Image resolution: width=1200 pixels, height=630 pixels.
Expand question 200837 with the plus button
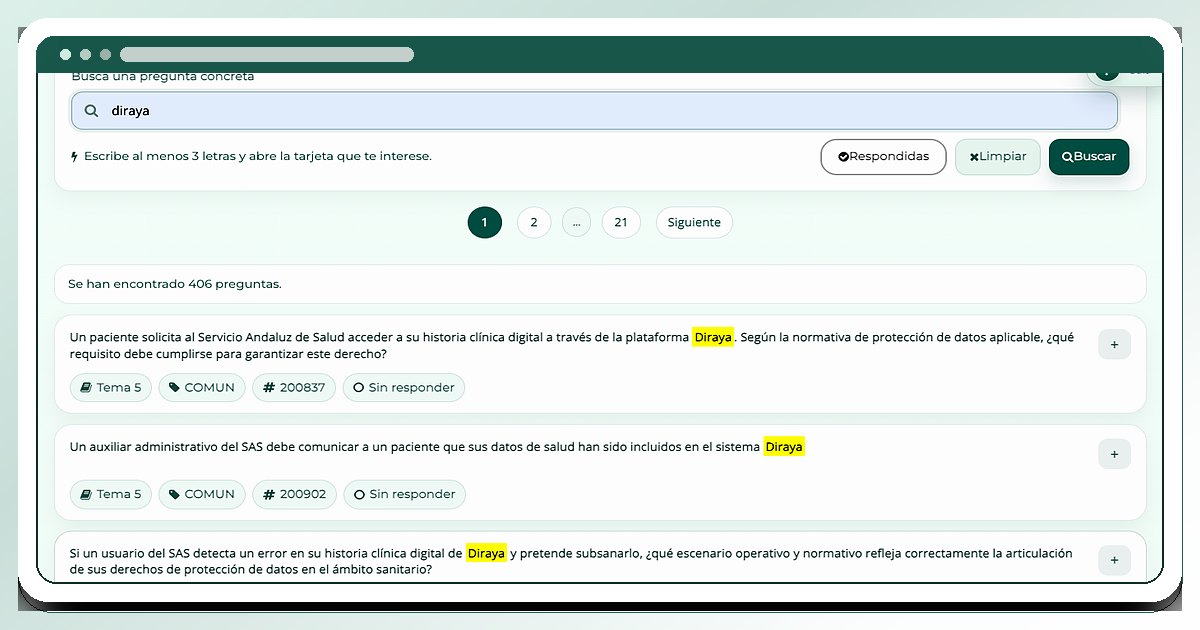(x=1114, y=344)
